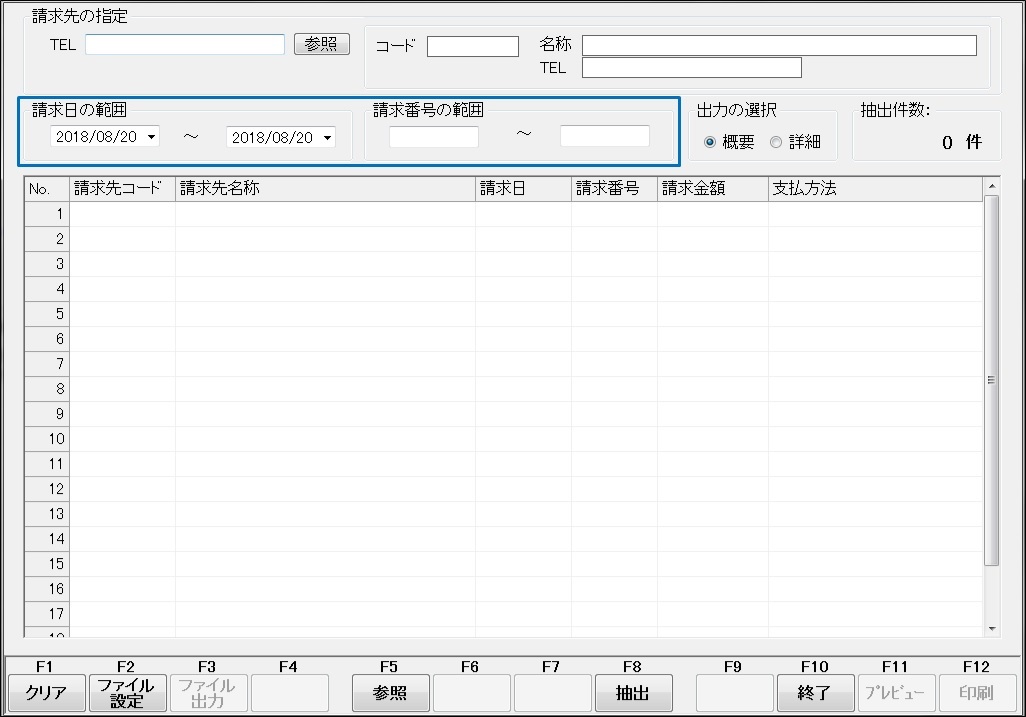This screenshot has height=717, width=1026.
Task: Click the scroll-down arrow of the table
Action: (991, 628)
